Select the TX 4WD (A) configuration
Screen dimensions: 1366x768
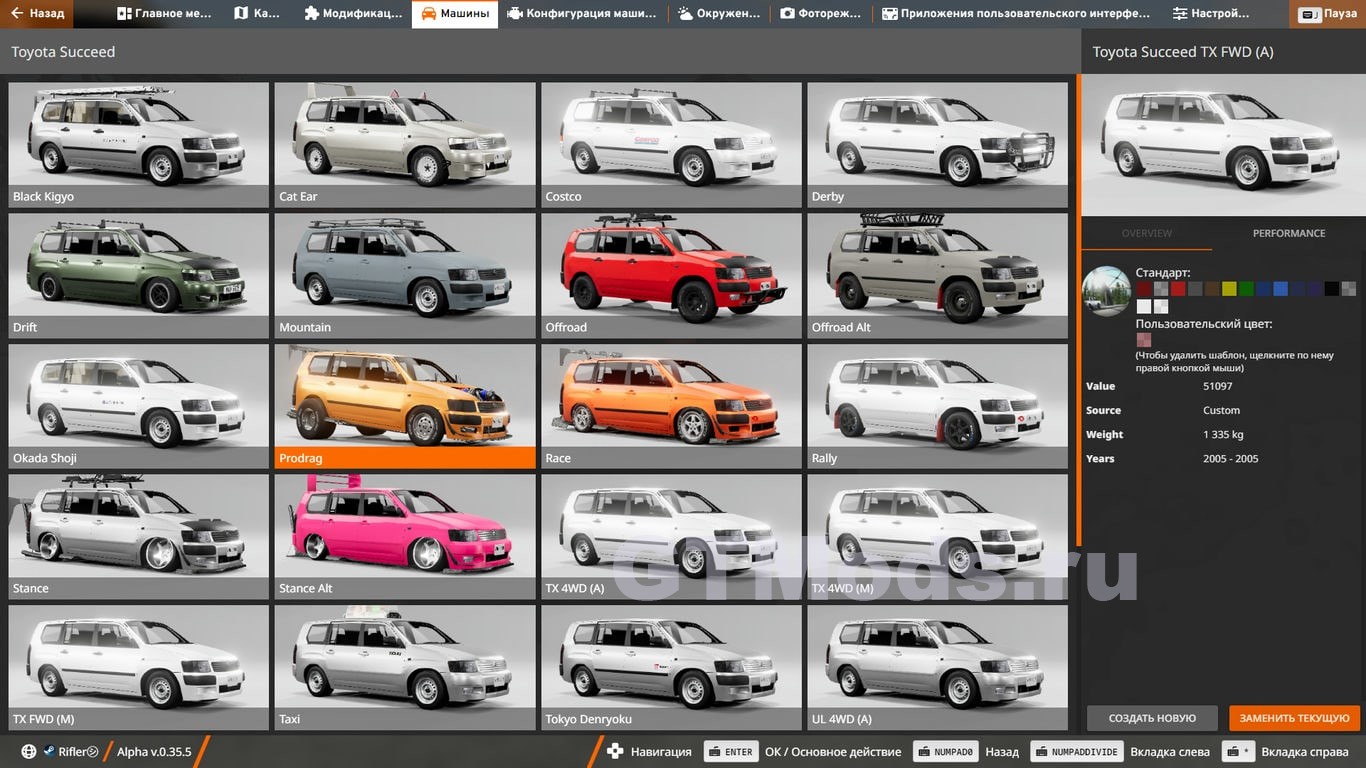pos(671,536)
